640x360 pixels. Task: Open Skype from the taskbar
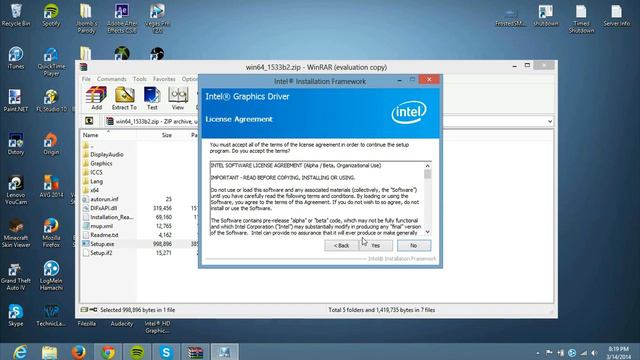pyautogui.click(x=166, y=352)
